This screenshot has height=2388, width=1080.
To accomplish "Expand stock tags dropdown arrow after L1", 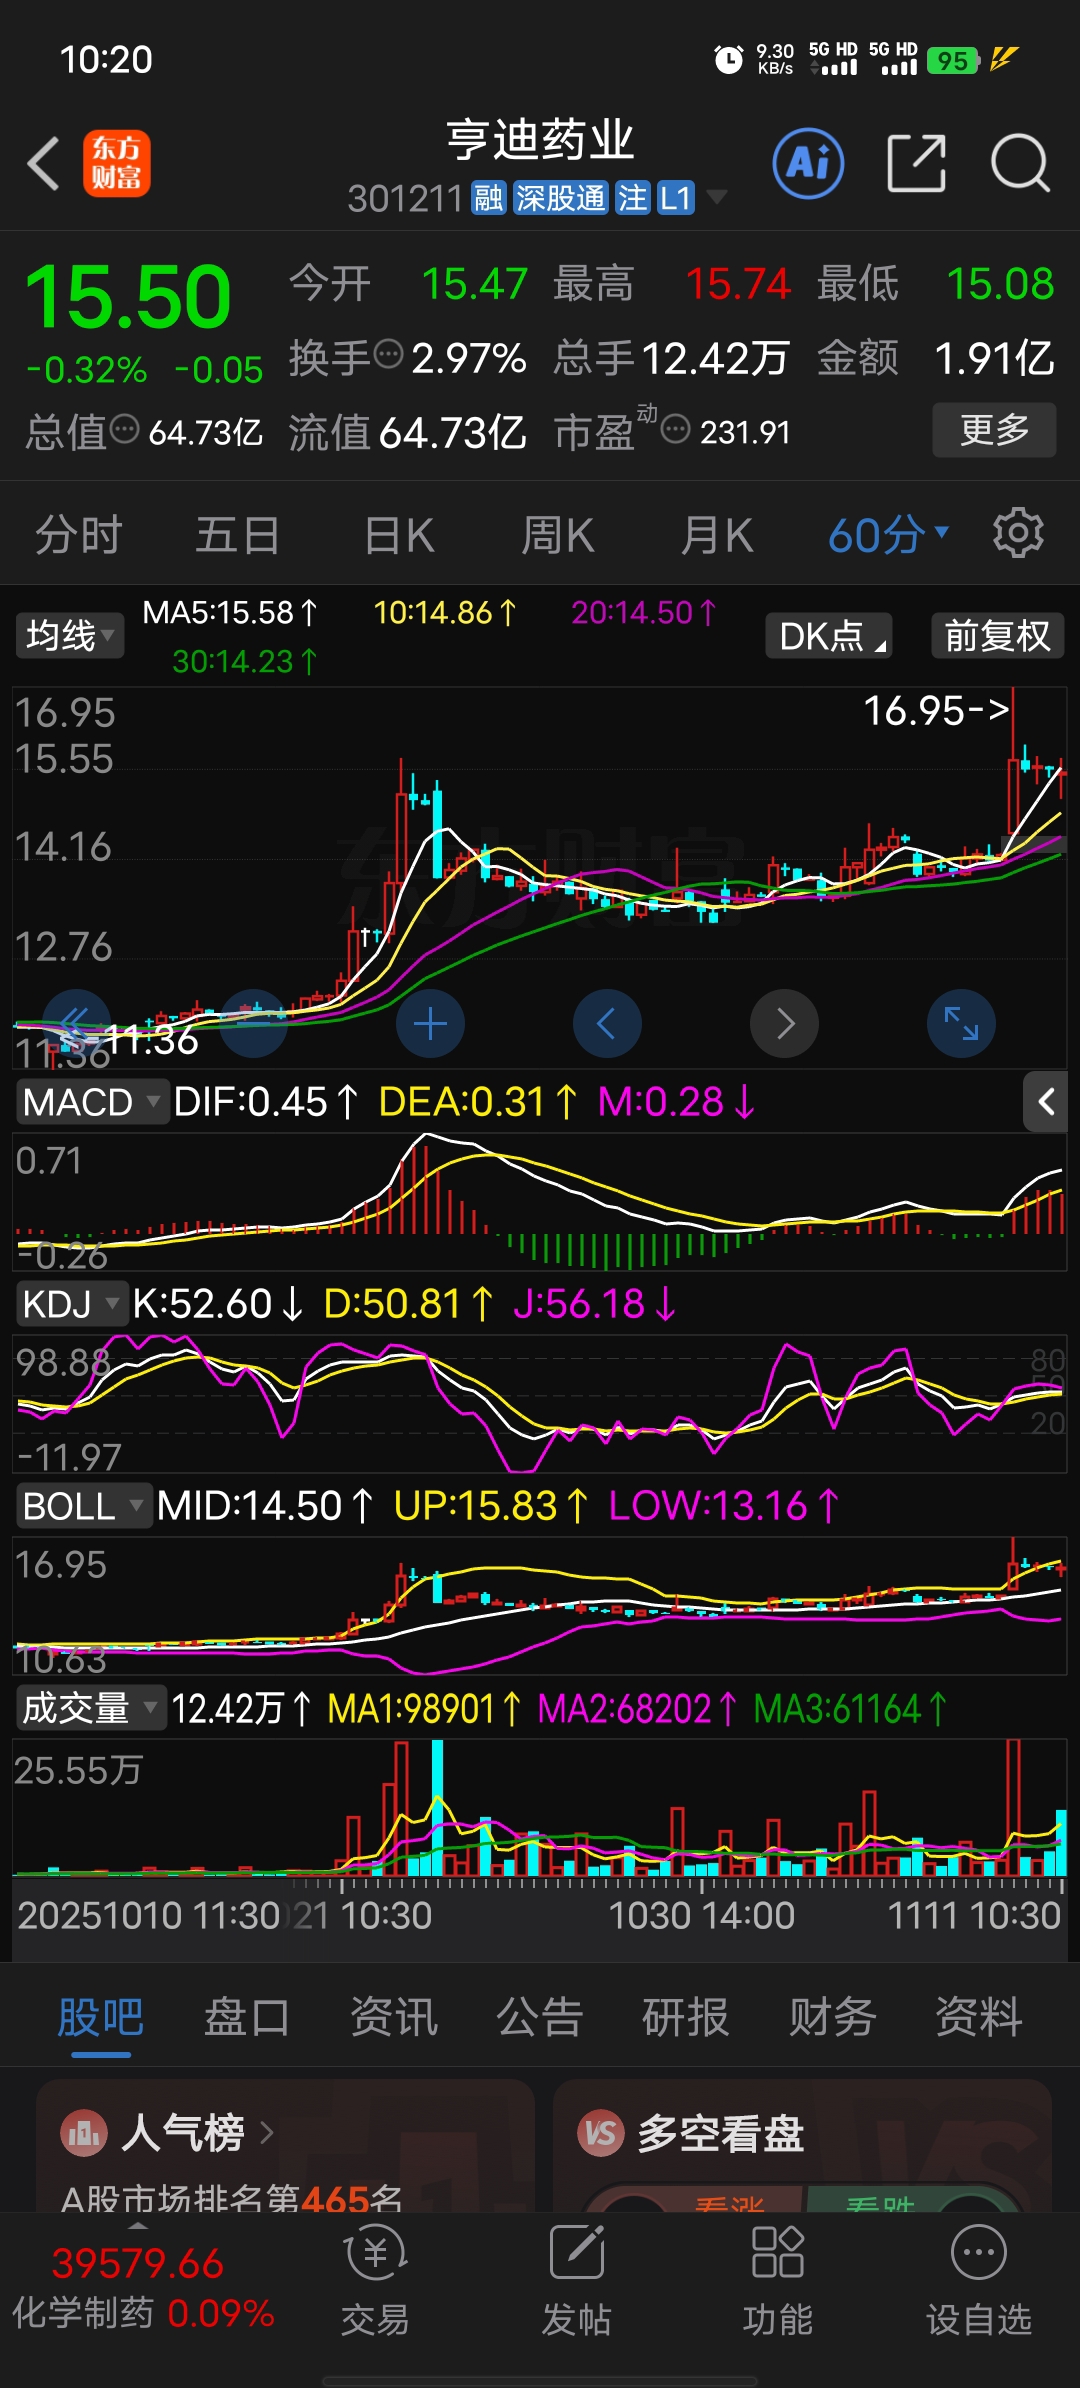I will [x=717, y=197].
